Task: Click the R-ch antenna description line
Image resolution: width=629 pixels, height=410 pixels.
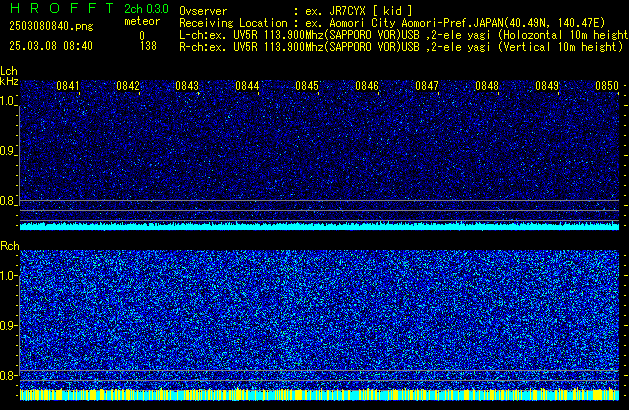Action: 401,47
